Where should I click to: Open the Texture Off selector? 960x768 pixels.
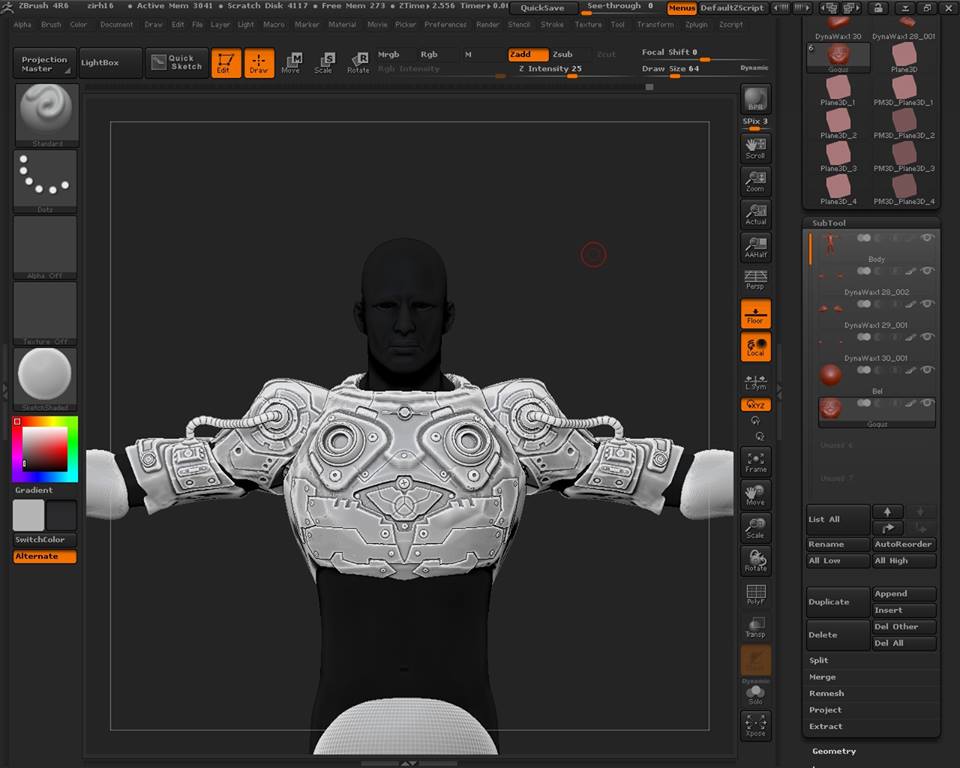[x=46, y=314]
